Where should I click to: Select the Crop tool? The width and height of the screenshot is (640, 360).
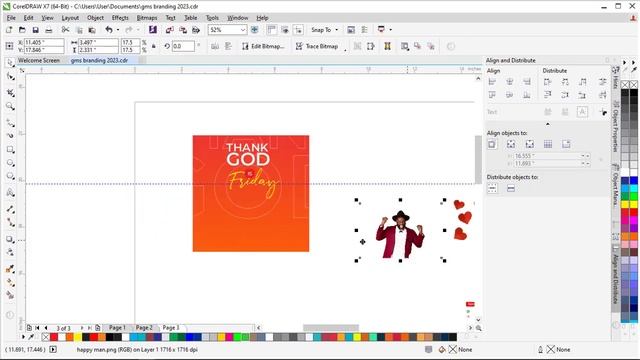[x=10, y=93]
